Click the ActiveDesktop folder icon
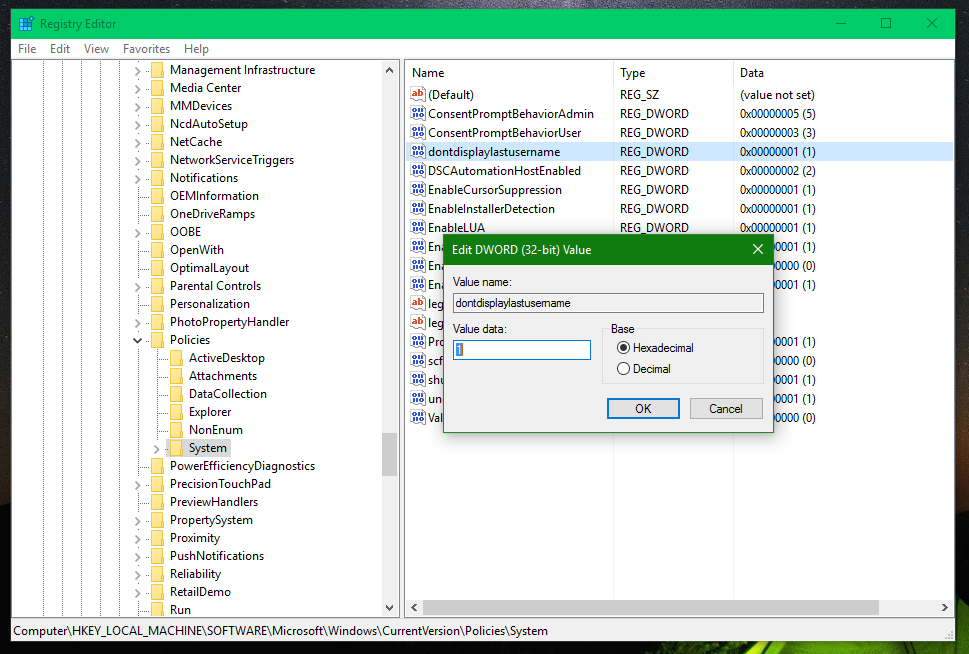The height and width of the screenshot is (654, 969). [177, 358]
